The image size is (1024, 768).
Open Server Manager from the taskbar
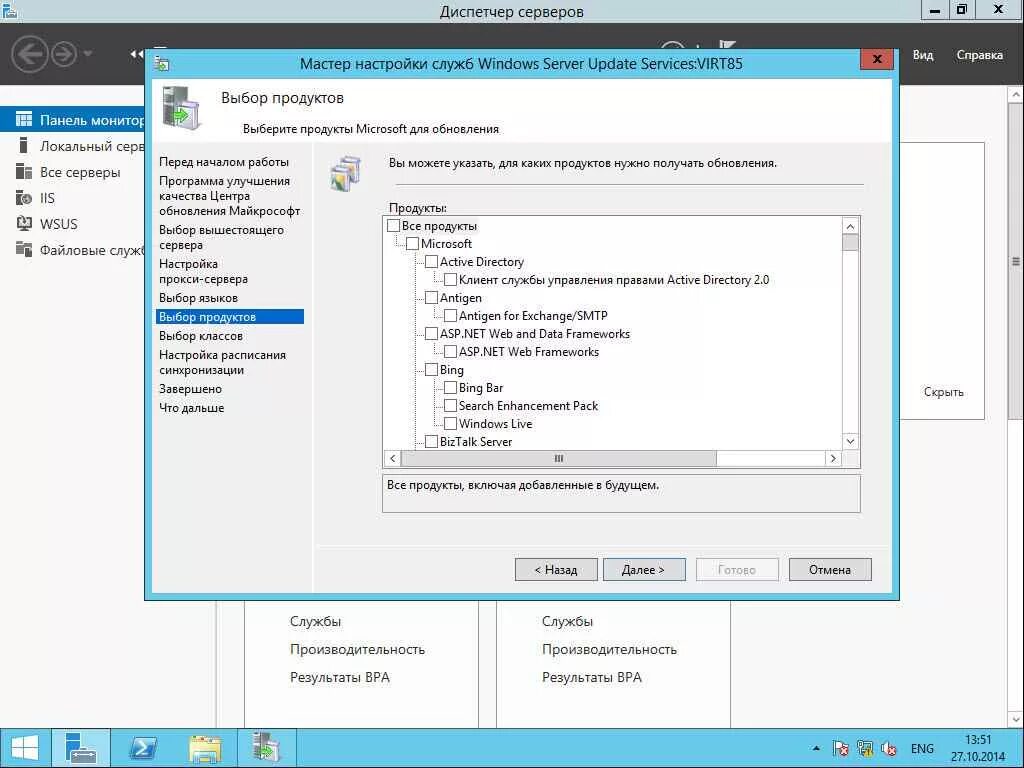[81, 748]
